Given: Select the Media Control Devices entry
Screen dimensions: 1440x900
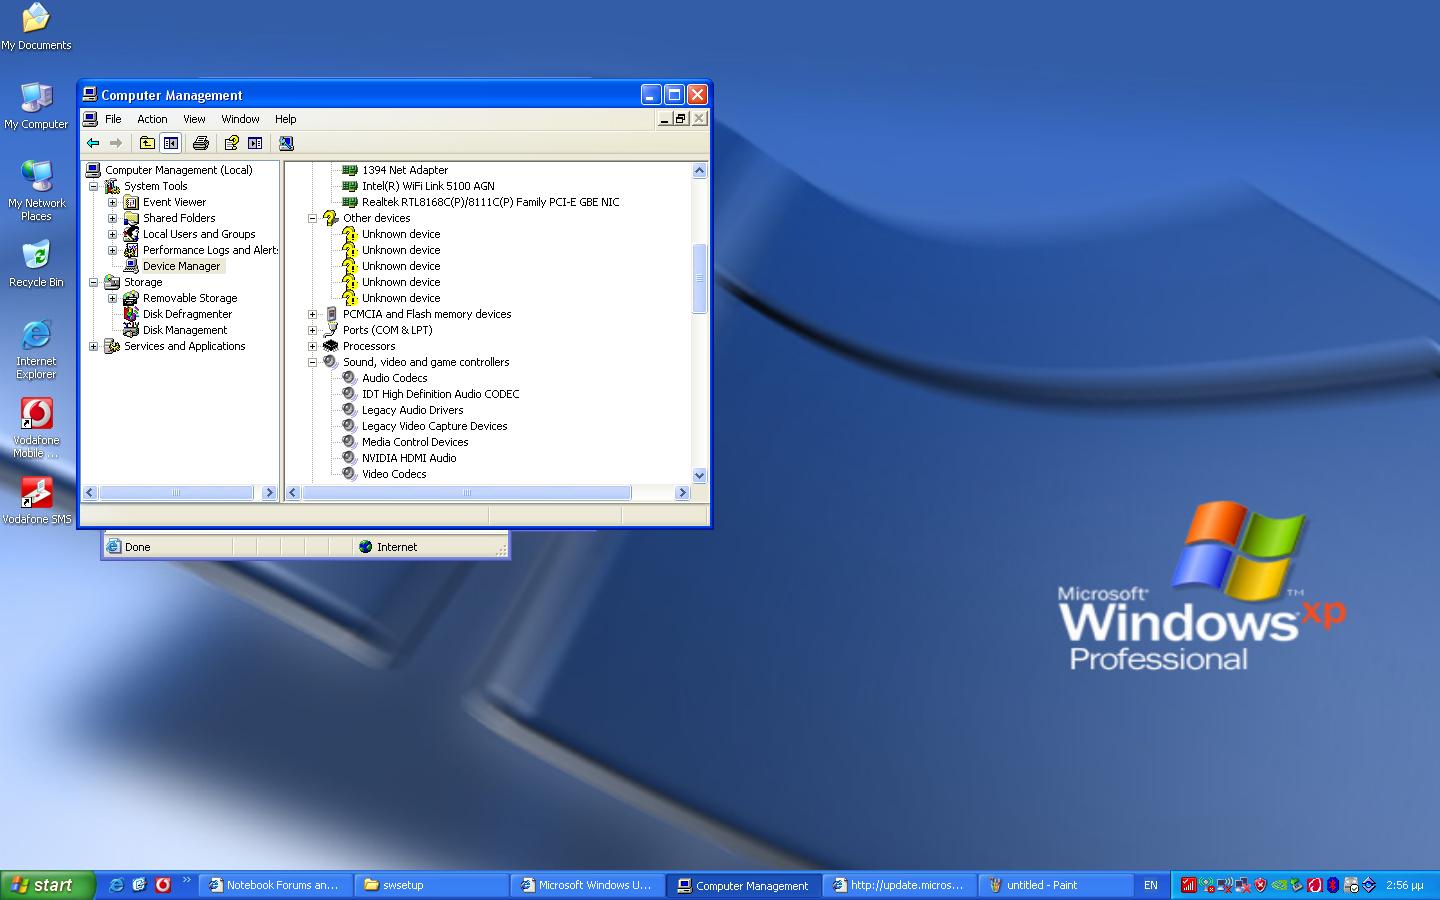Looking at the screenshot, I should (415, 442).
